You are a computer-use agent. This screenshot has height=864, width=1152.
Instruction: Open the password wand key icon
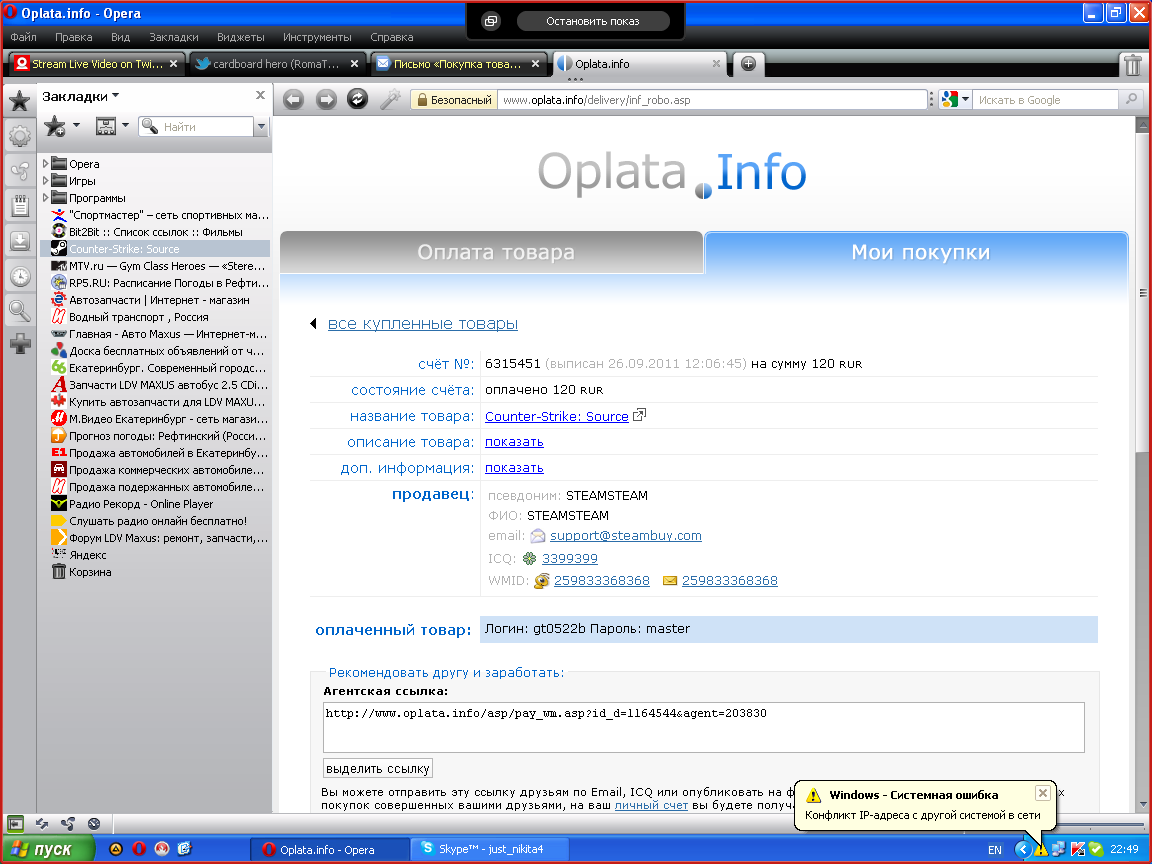tap(390, 99)
